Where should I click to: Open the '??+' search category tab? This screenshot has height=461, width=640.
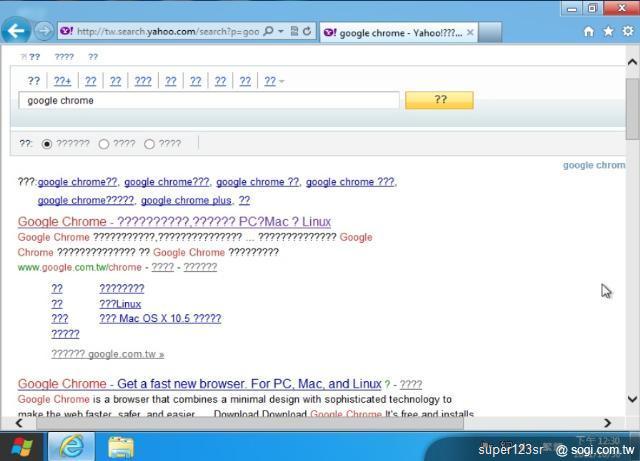[x=62, y=81]
